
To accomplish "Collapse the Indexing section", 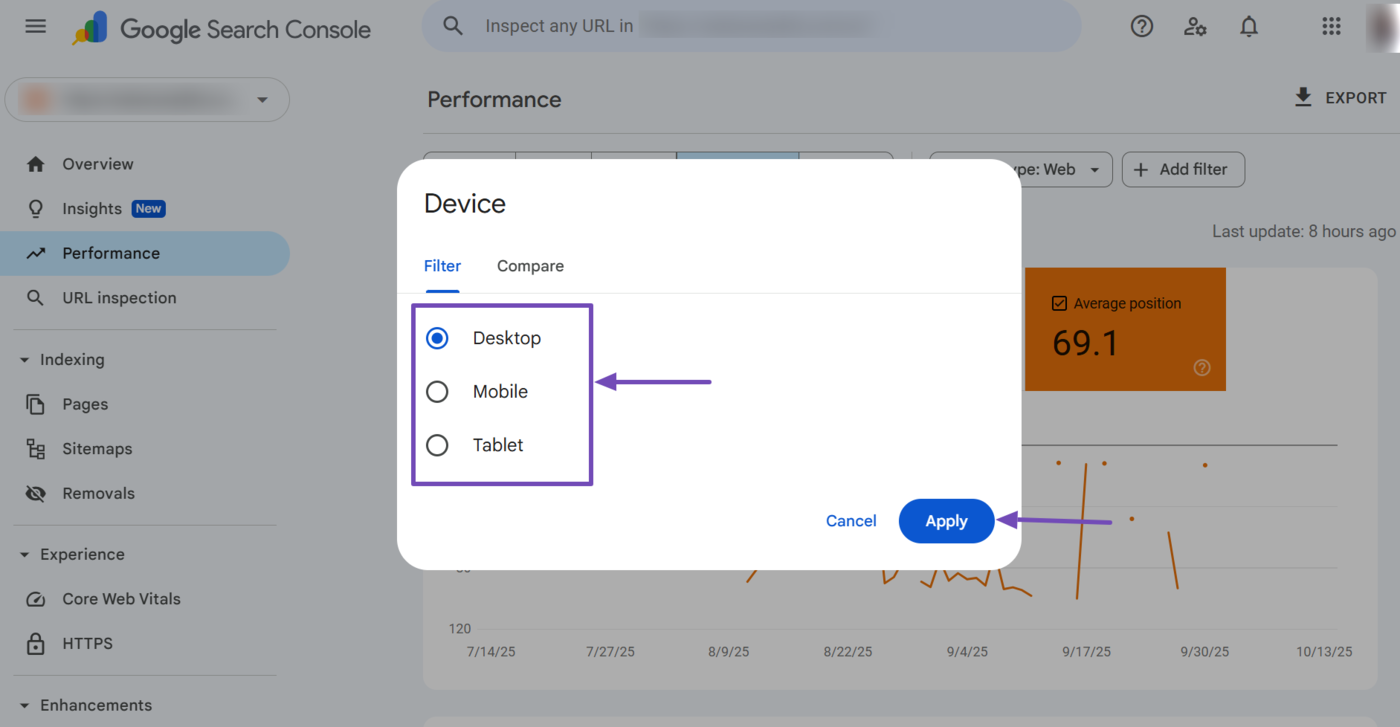I will click(x=25, y=360).
